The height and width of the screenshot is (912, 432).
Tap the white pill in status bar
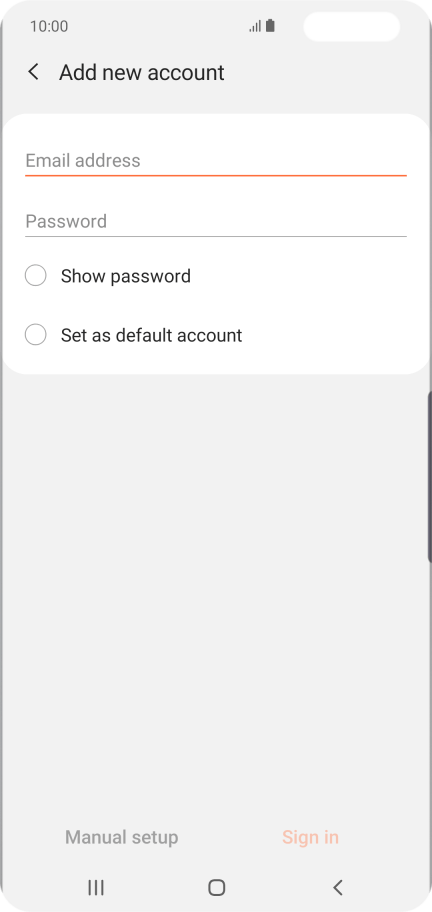(x=352, y=26)
